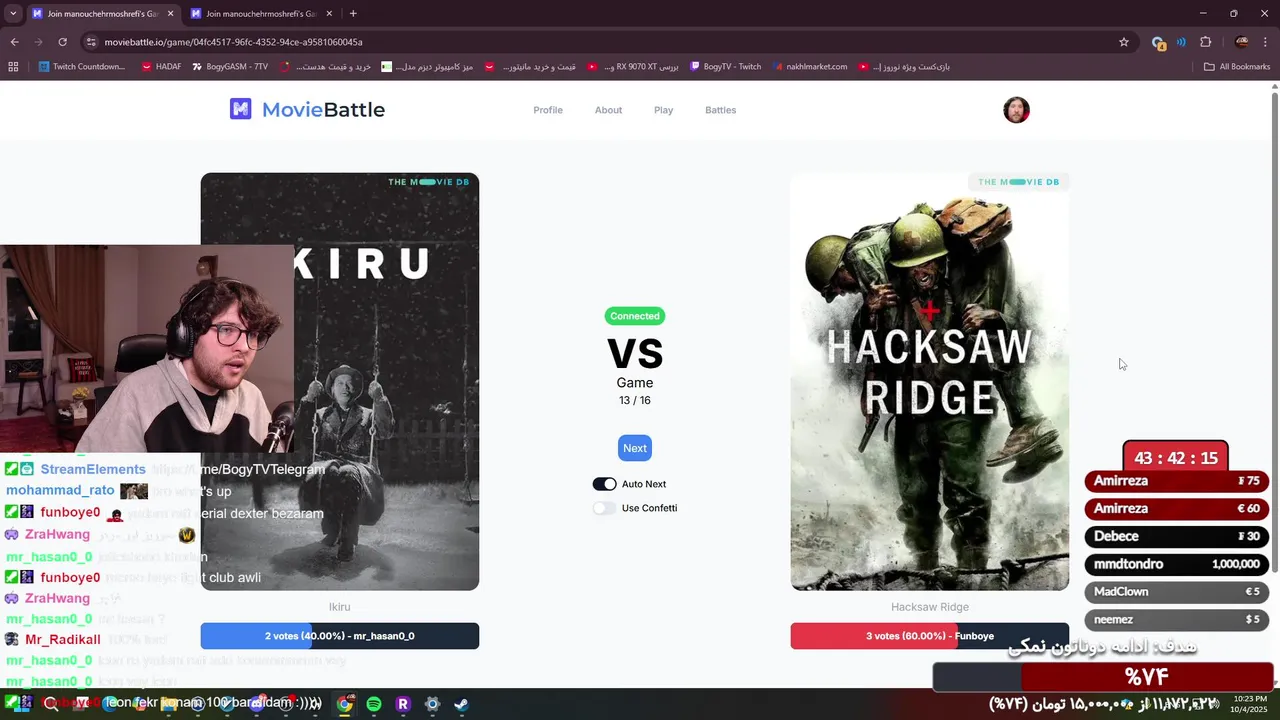Click the Windows search icon in the taskbar
Screen dimensions: 1280x720
51,704
